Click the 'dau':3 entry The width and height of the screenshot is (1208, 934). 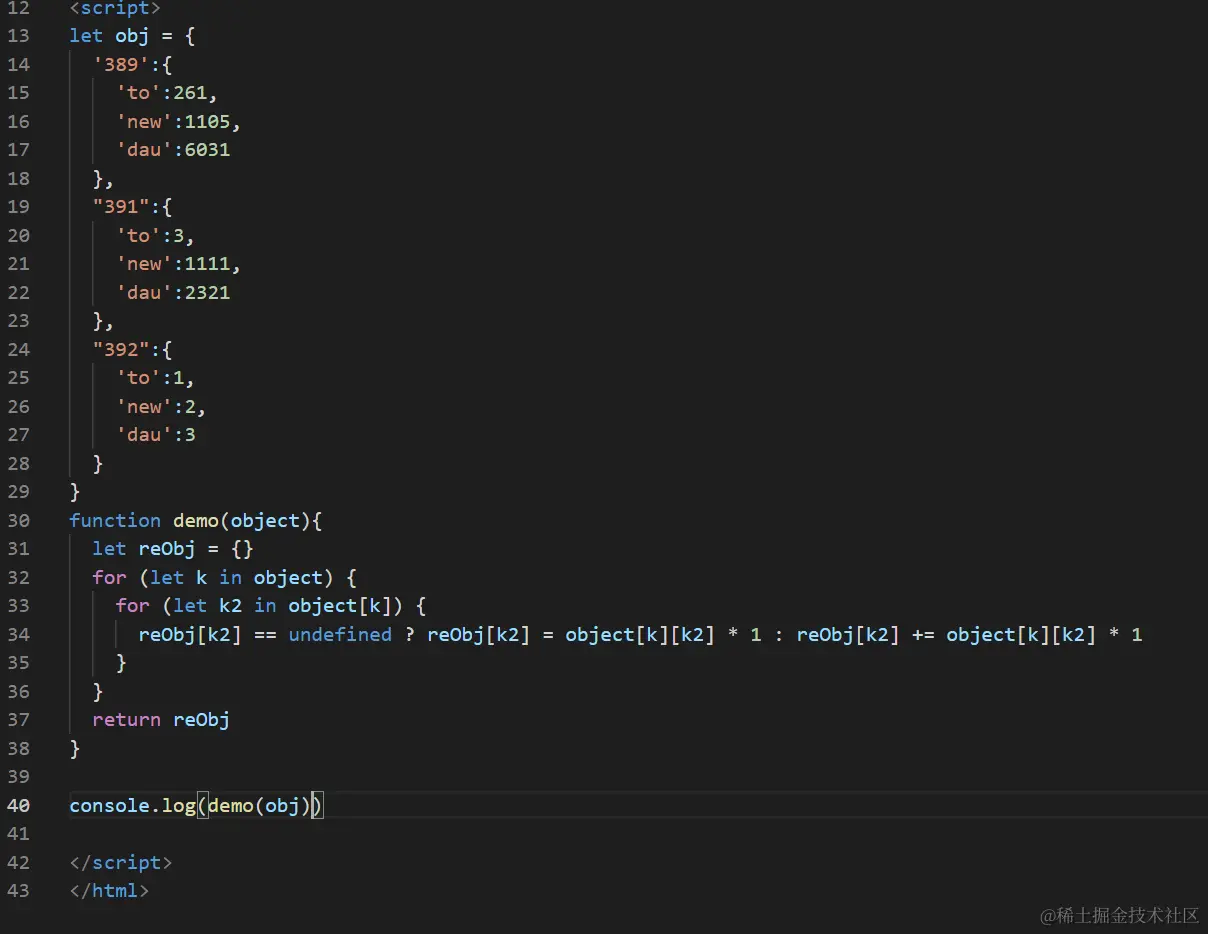(x=155, y=434)
